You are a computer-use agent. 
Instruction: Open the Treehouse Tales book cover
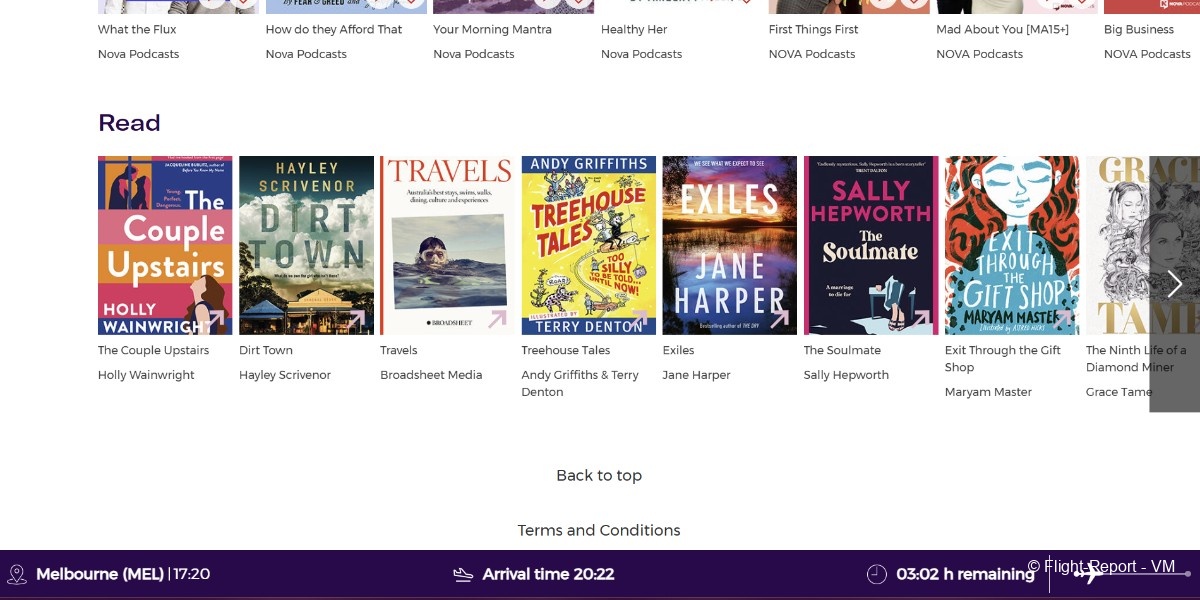click(589, 245)
